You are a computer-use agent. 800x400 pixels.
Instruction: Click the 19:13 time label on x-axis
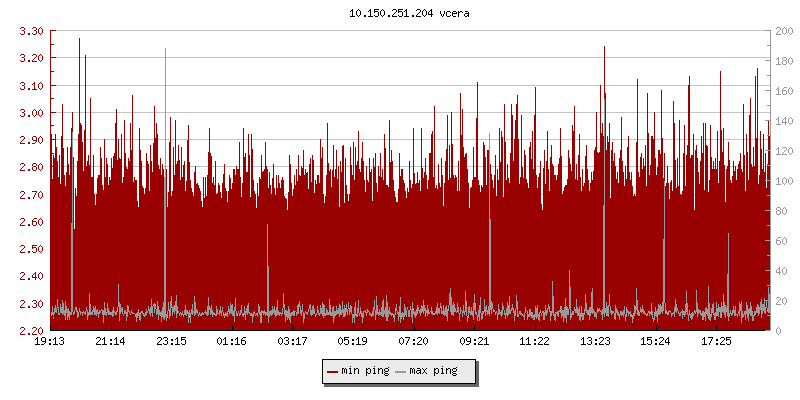pos(50,342)
